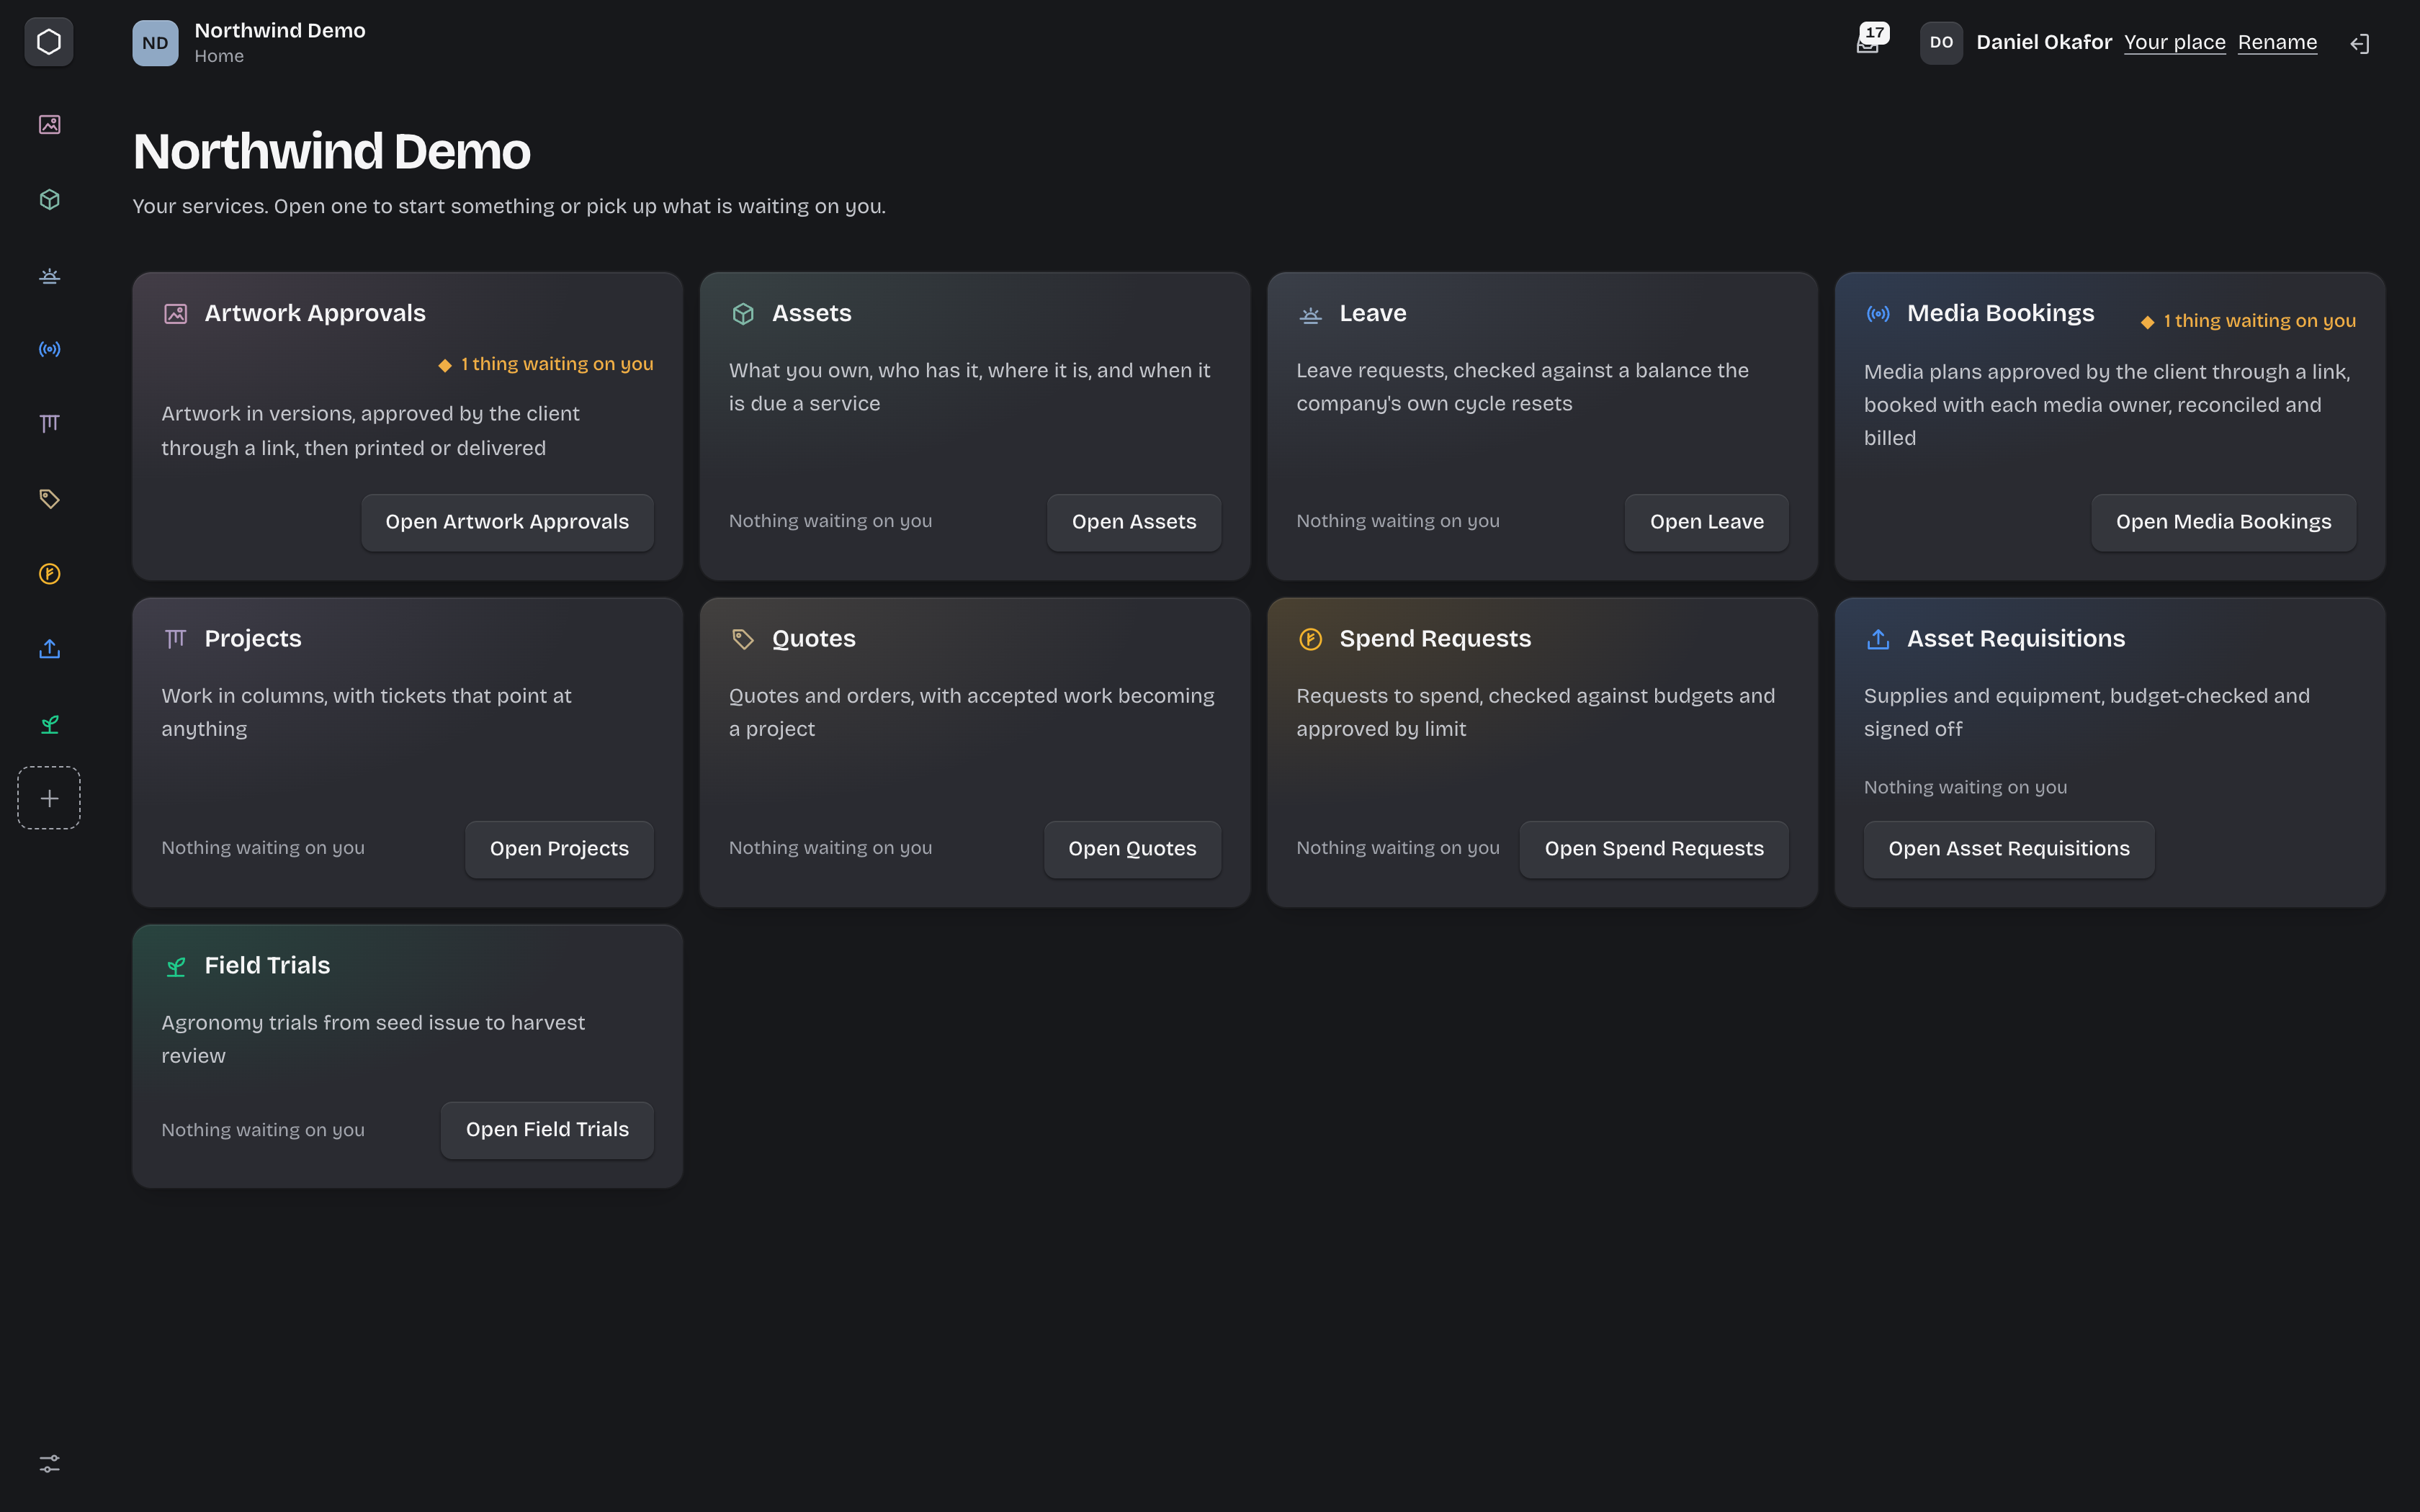Open settings sliders icon at sidebar bottom
The width and height of the screenshot is (2420, 1512).
point(49,1464)
